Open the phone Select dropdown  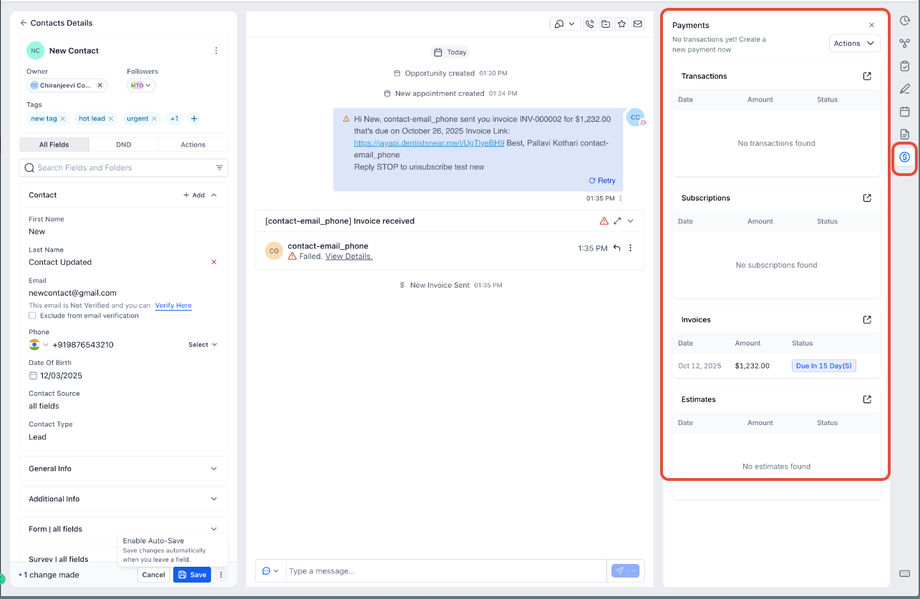point(202,345)
